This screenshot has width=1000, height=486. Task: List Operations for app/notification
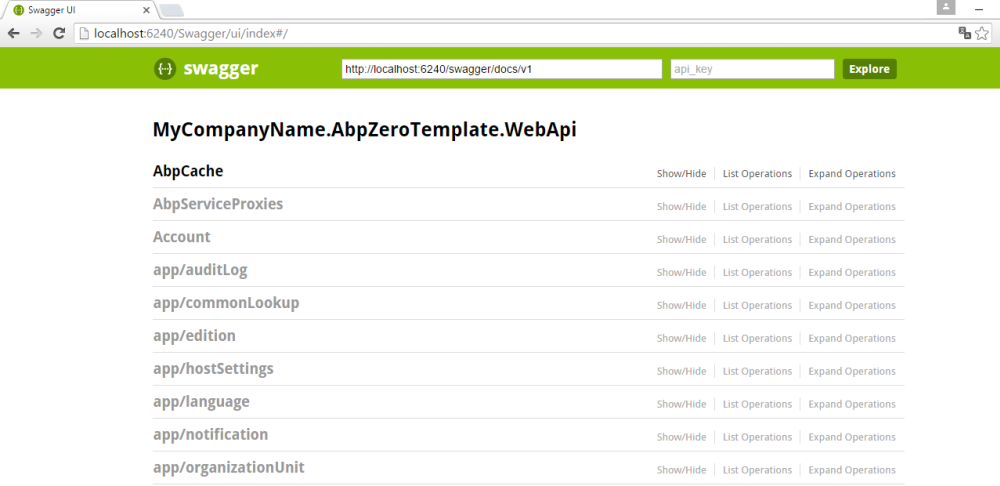pyautogui.click(x=757, y=437)
